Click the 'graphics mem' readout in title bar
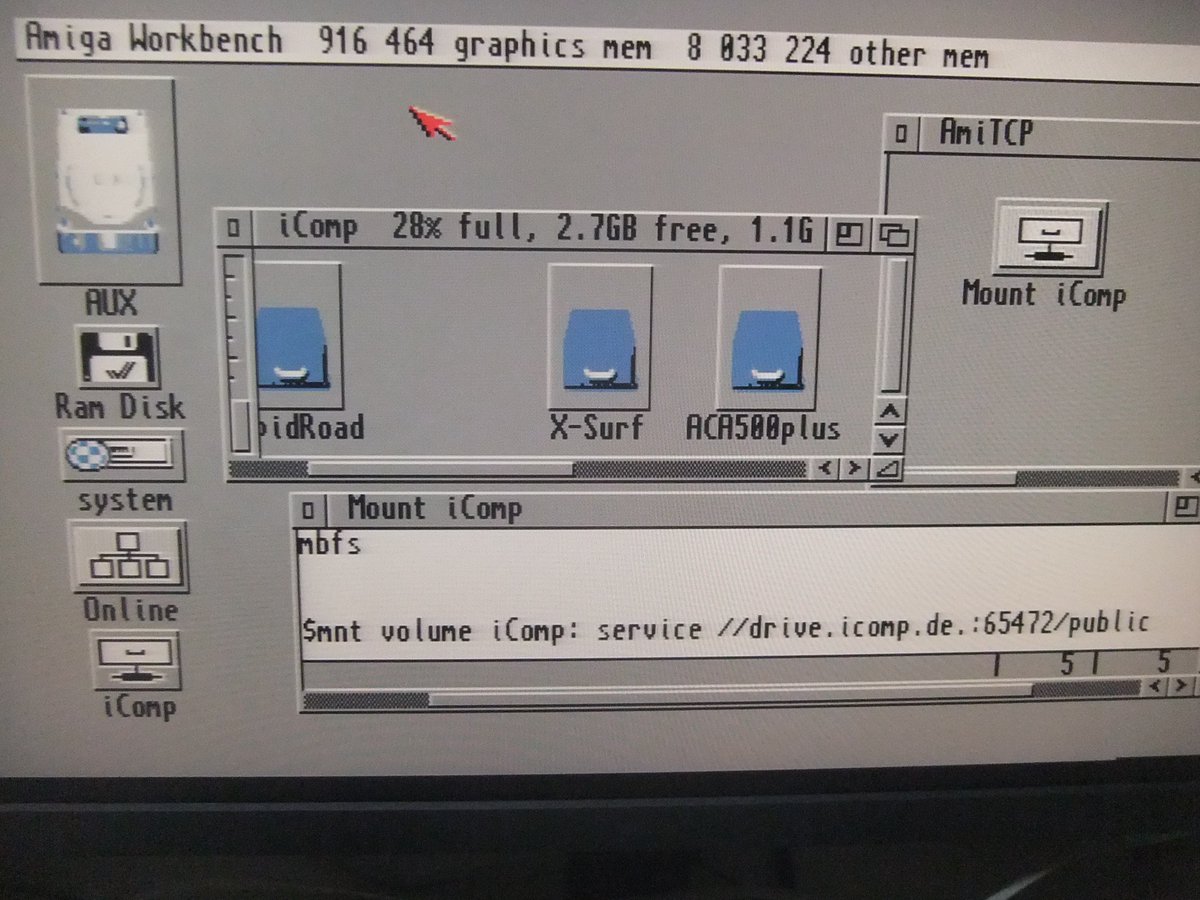 coord(484,44)
